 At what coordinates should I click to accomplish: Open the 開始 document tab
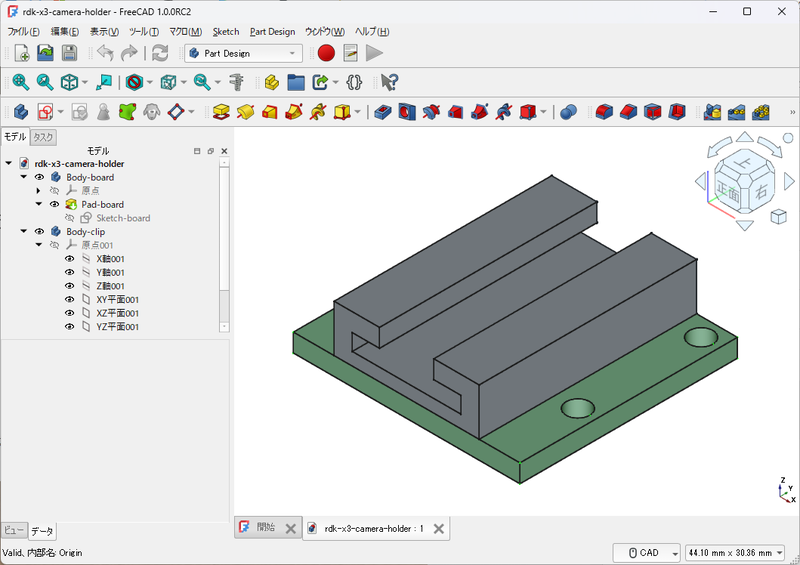point(266,528)
